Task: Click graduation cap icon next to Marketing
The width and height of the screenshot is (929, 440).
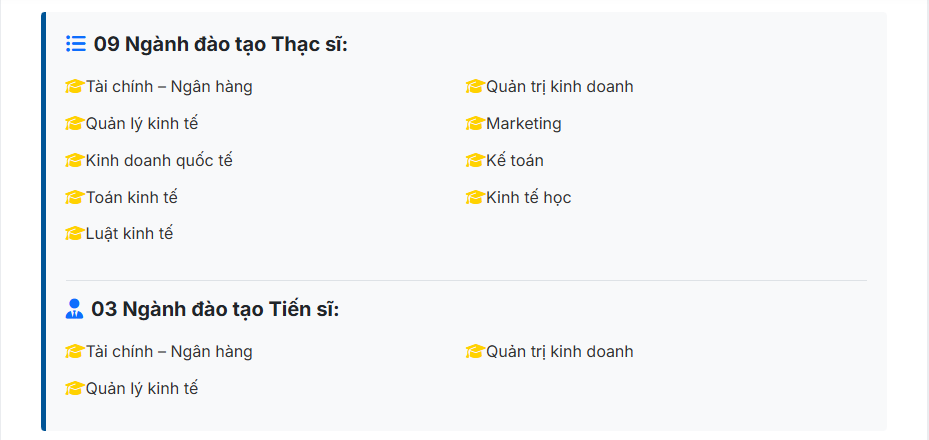Action: [x=475, y=124]
